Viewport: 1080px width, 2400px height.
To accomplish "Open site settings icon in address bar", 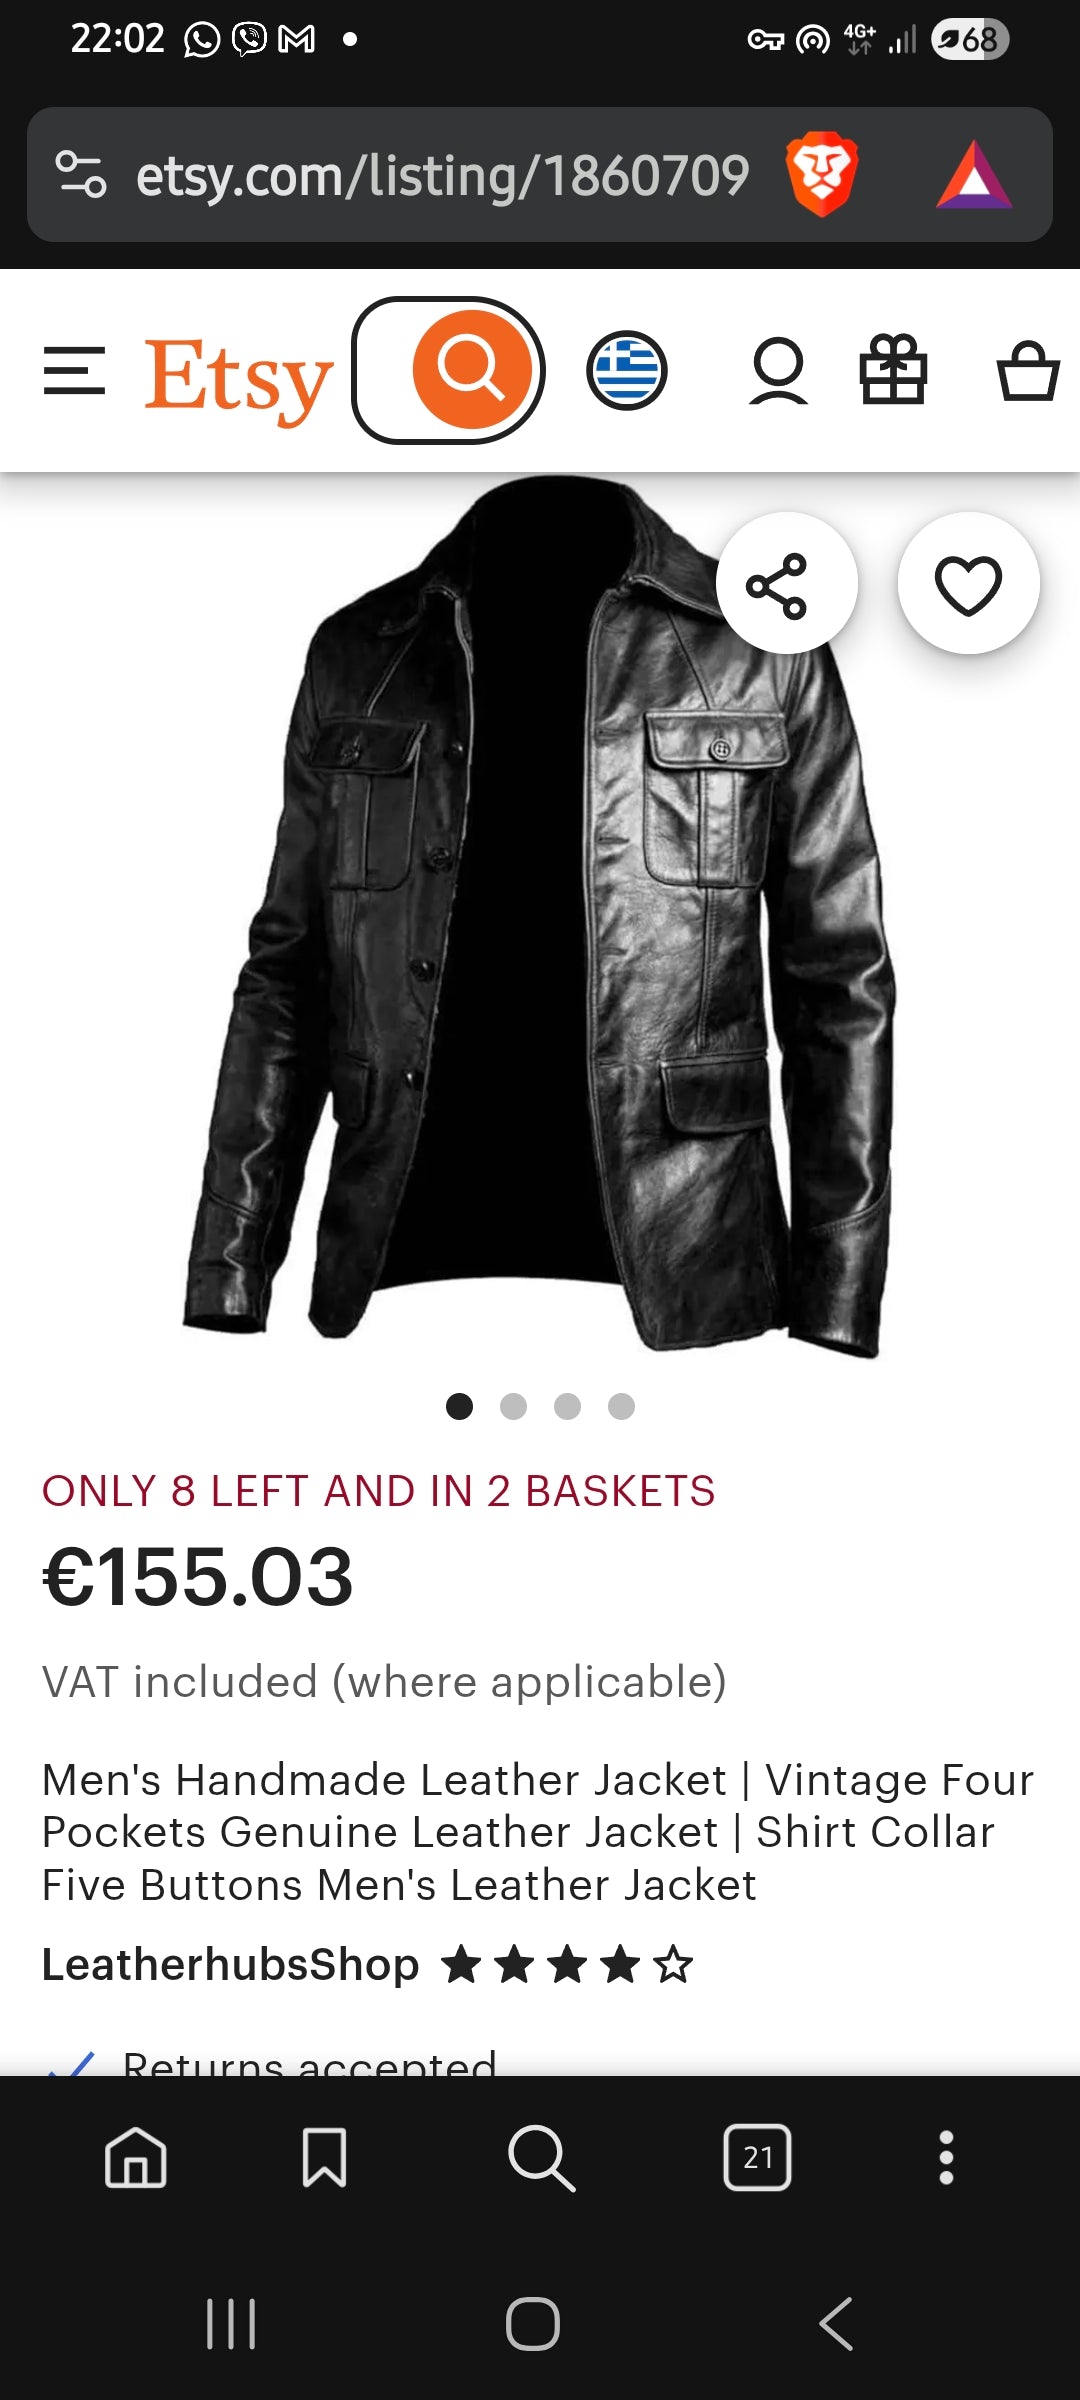I will [80, 174].
